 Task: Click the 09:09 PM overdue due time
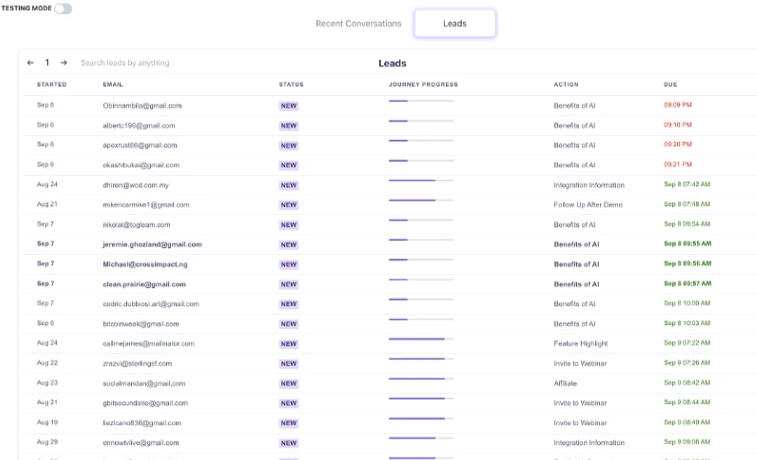coord(677,105)
